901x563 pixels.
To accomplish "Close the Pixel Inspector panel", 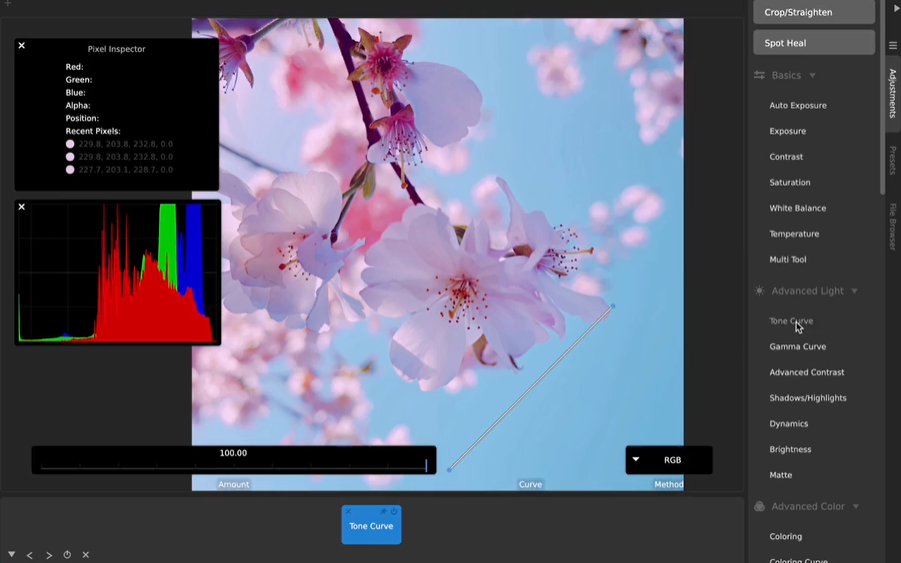I will click(21, 45).
